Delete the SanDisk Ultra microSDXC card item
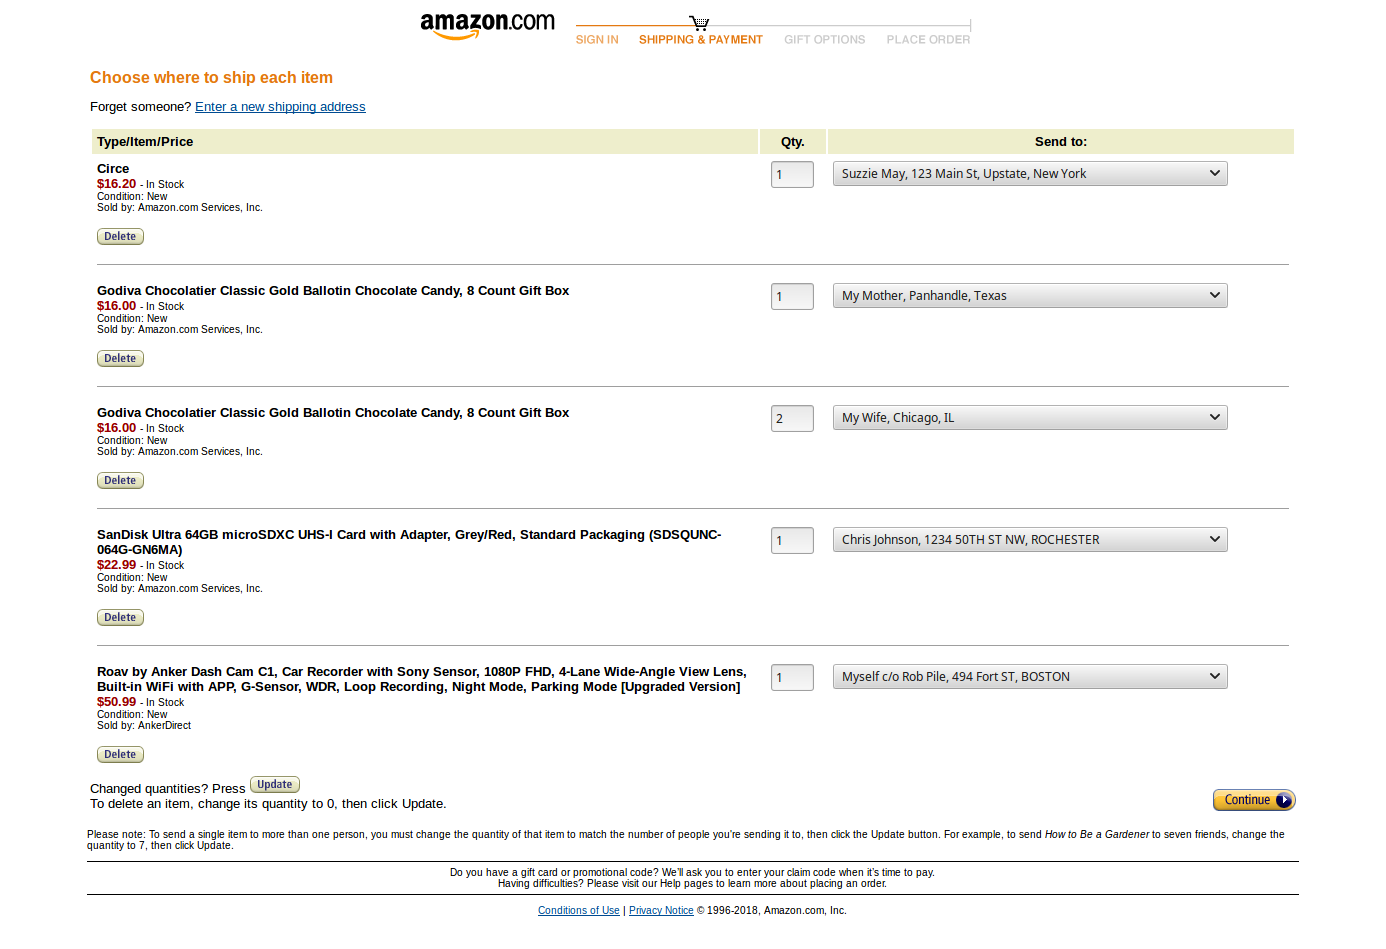Image resolution: width=1386 pixels, height=949 pixels. point(120,618)
